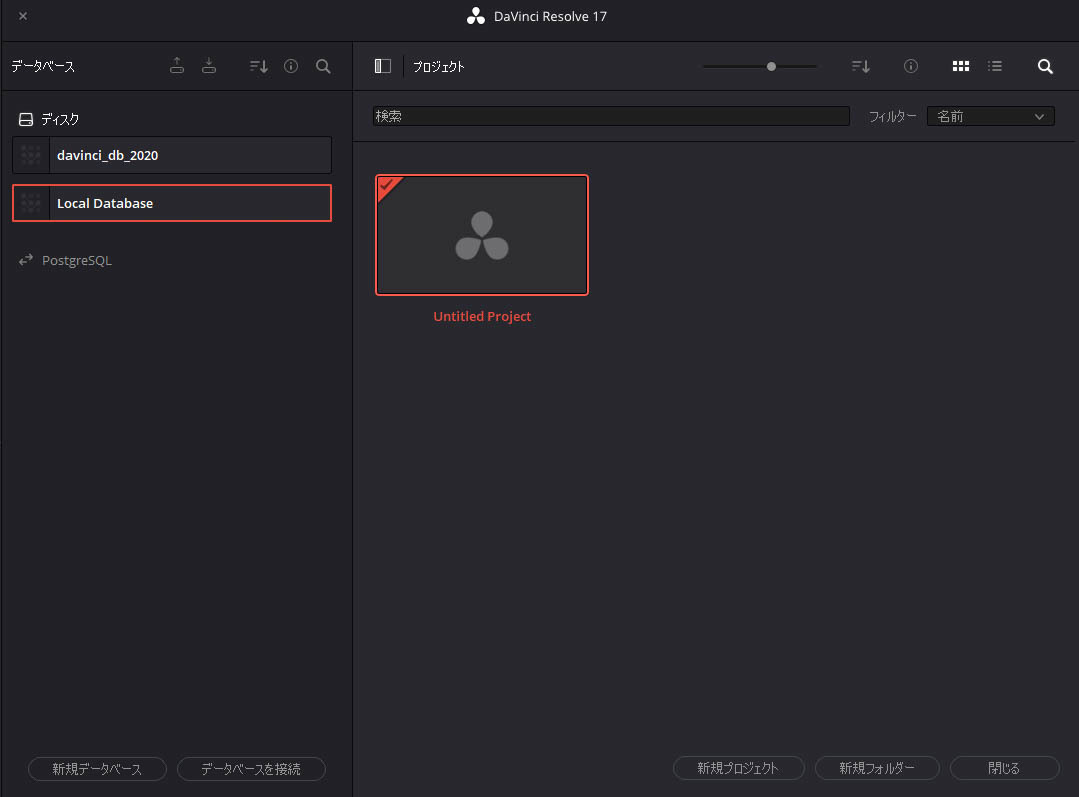Click the 新規プロジェクト button
Viewport: 1079px width, 797px height.
[738, 768]
